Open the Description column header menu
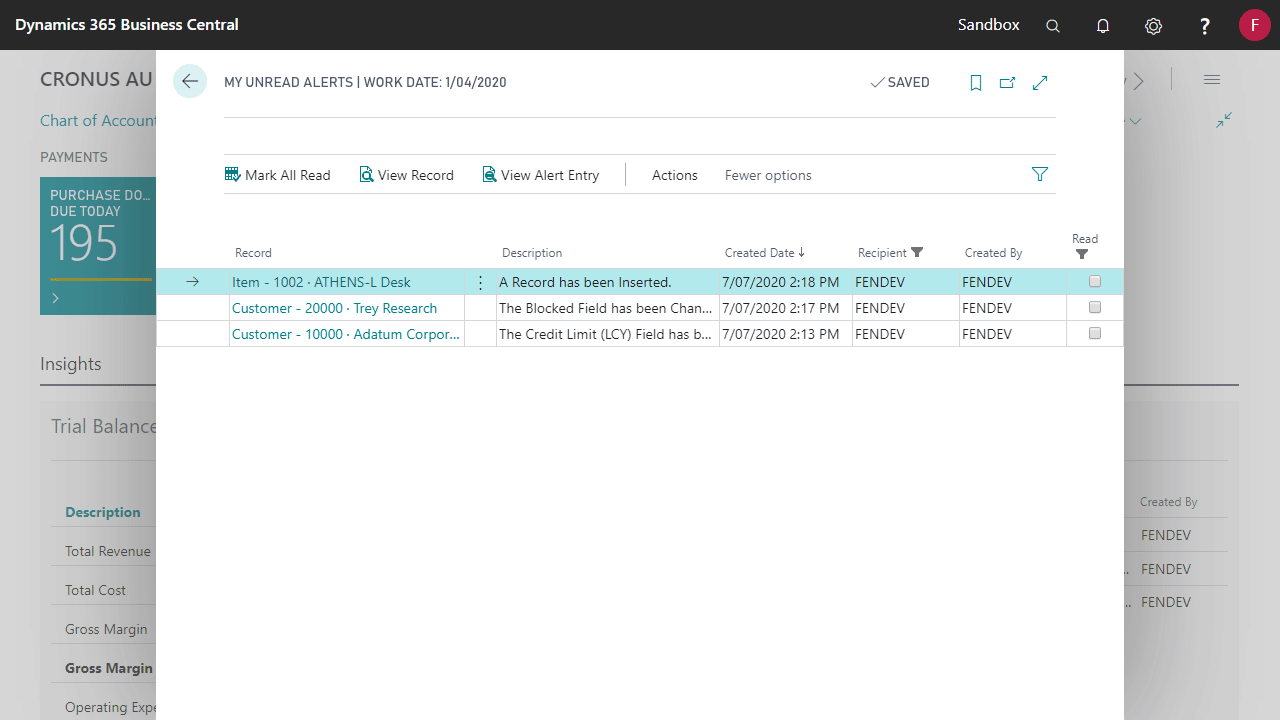The width and height of the screenshot is (1280, 720). pyautogui.click(x=532, y=253)
